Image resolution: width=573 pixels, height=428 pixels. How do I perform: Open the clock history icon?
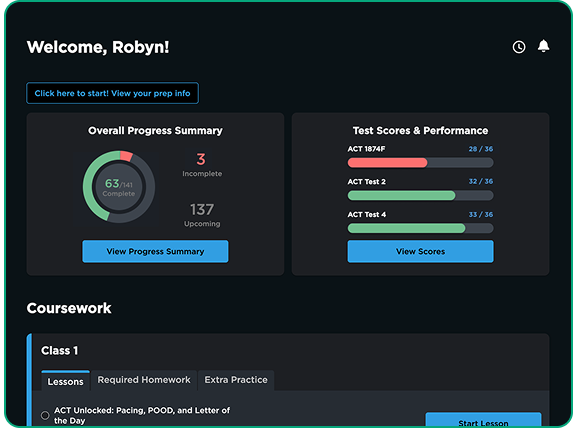[519, 47]
